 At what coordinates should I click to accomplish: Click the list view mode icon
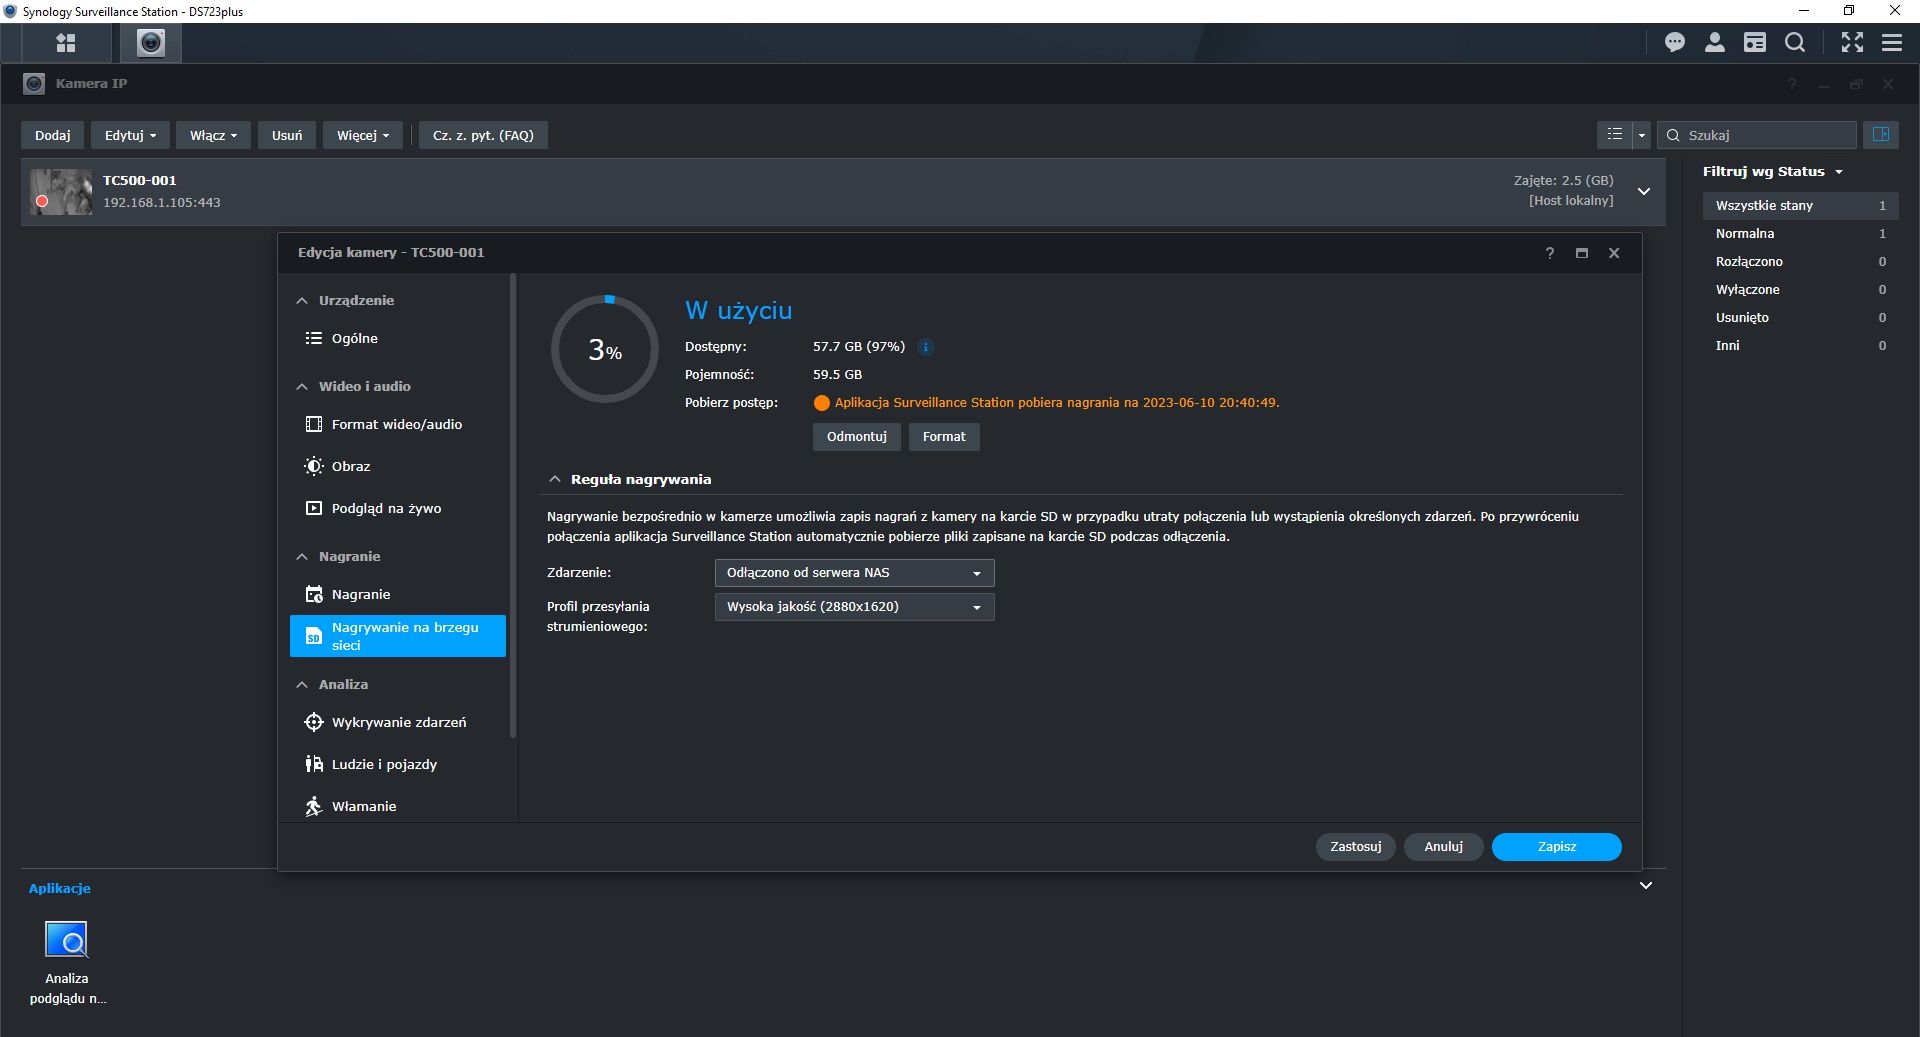[x=1614, y=135]
